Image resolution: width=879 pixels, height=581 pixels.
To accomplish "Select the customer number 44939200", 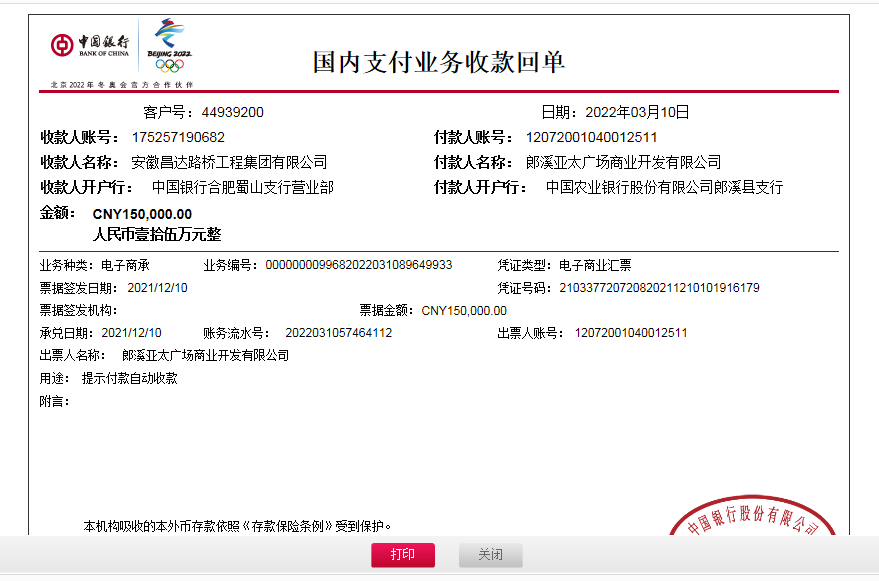I will click(232, 112).
